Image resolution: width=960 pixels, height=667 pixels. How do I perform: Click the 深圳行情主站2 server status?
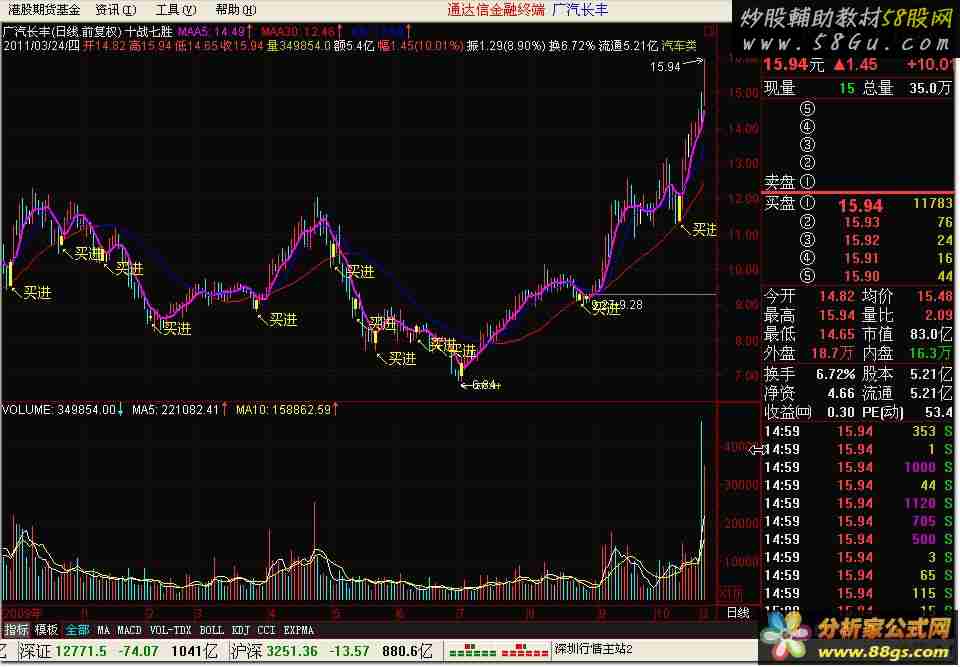(x=593, y=649)
